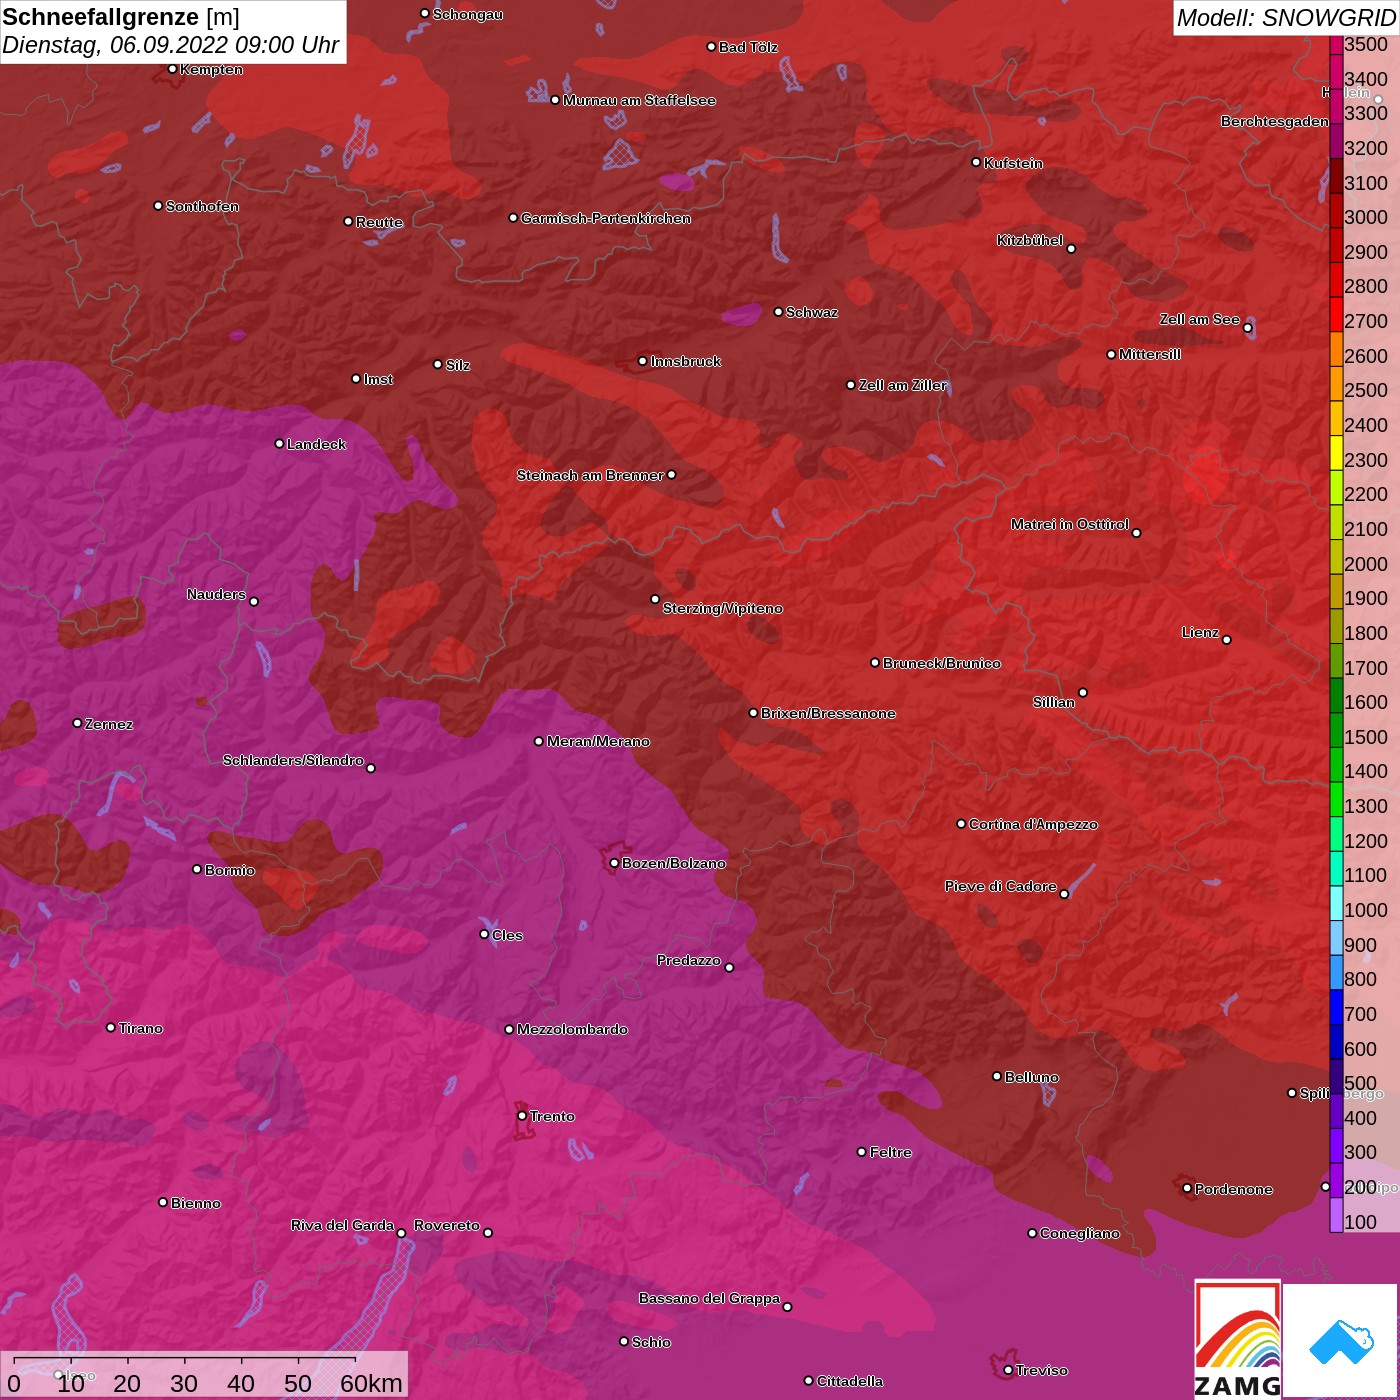Select the Kempten label

pyautogui.click(x=211, y=69)
